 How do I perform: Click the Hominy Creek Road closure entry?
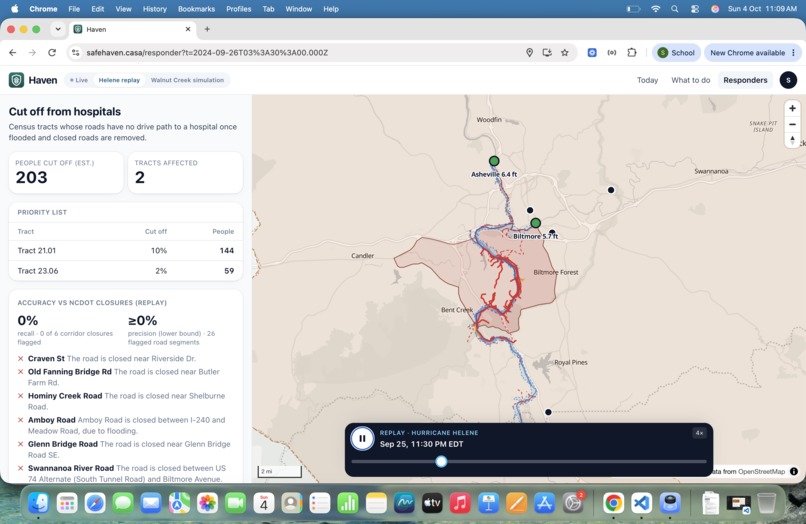click(125, 401)
